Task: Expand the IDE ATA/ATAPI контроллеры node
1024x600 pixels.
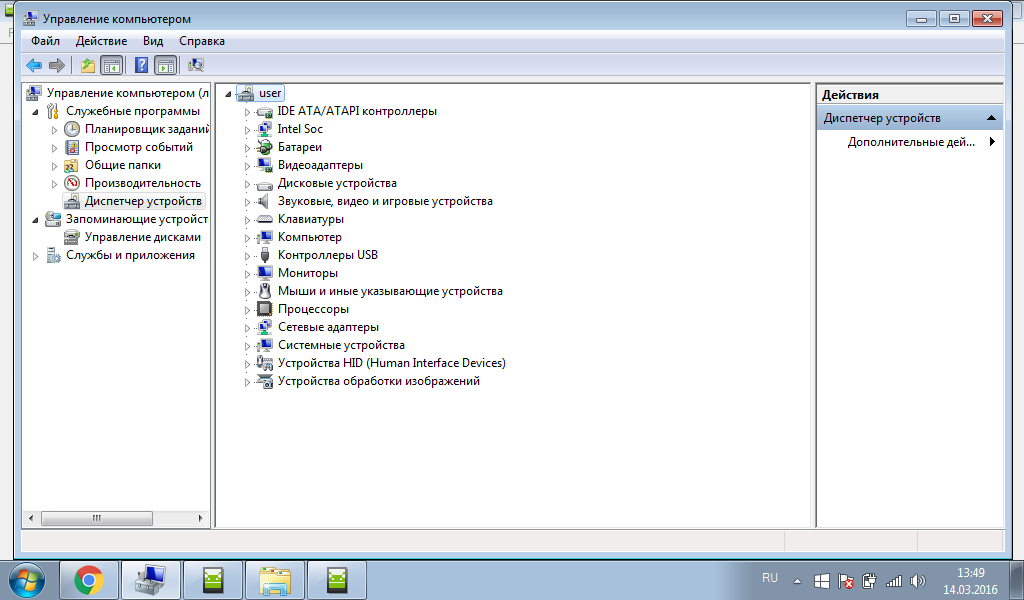Action: click(248, 112)
